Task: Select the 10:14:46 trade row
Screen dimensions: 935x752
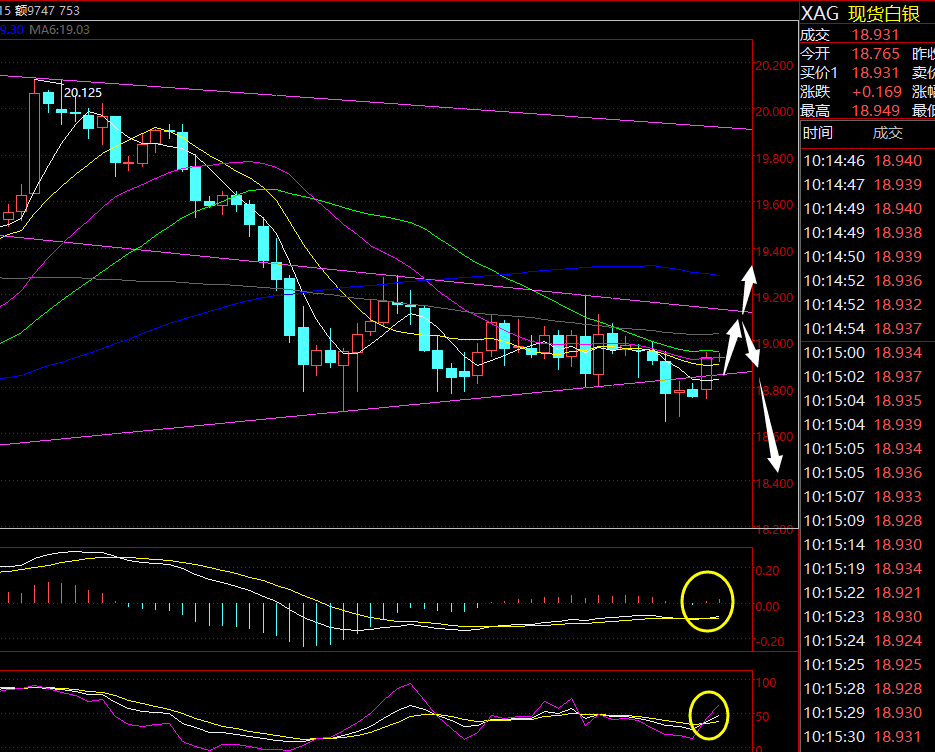Action: tap(866, 161)
